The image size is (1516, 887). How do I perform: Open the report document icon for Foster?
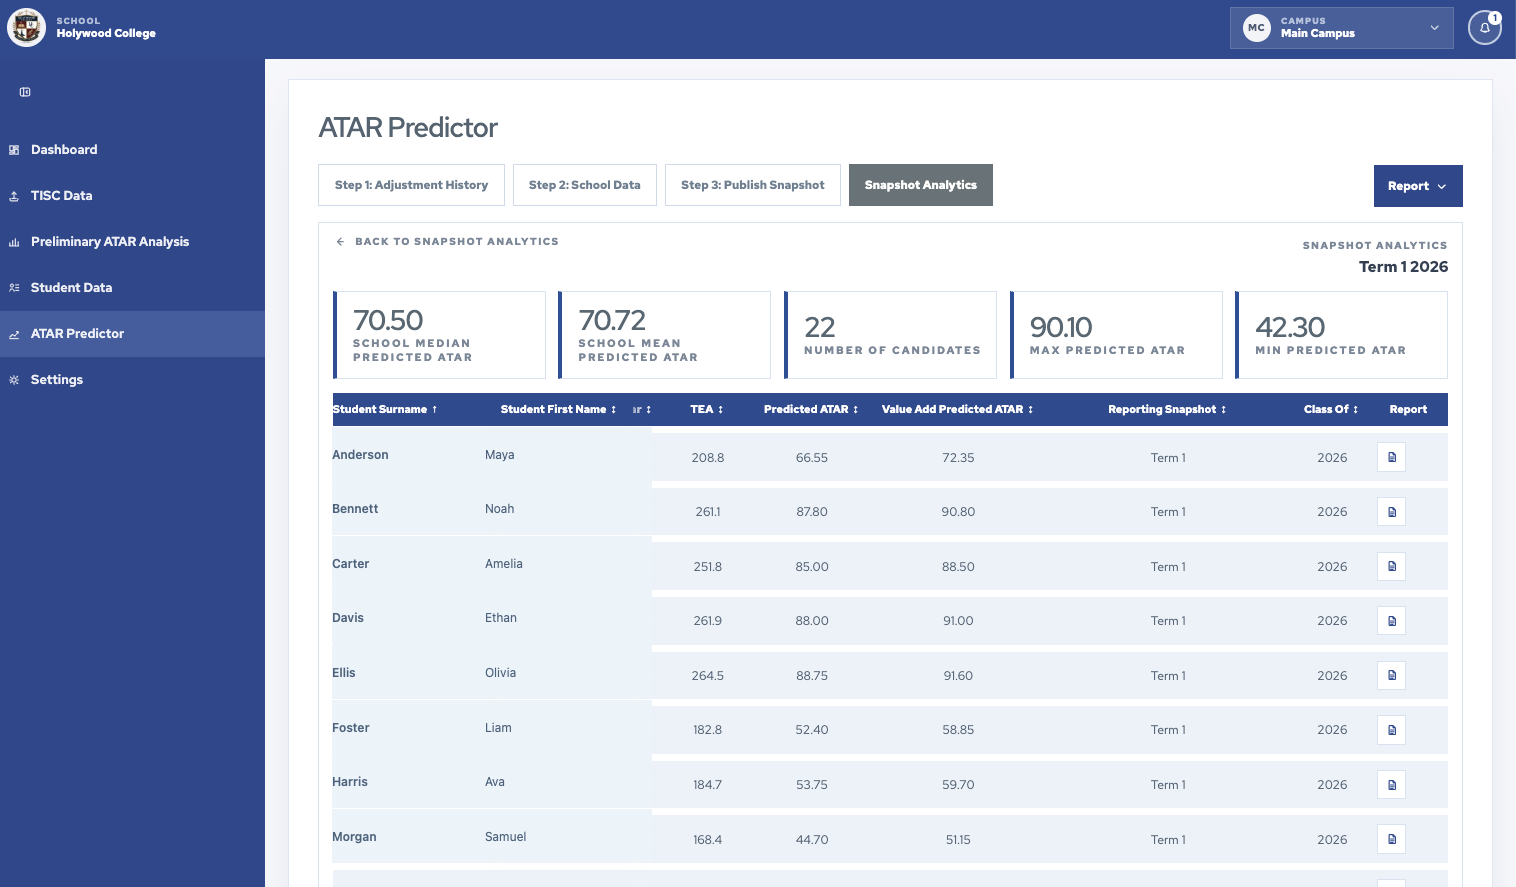pos(1392,730)
